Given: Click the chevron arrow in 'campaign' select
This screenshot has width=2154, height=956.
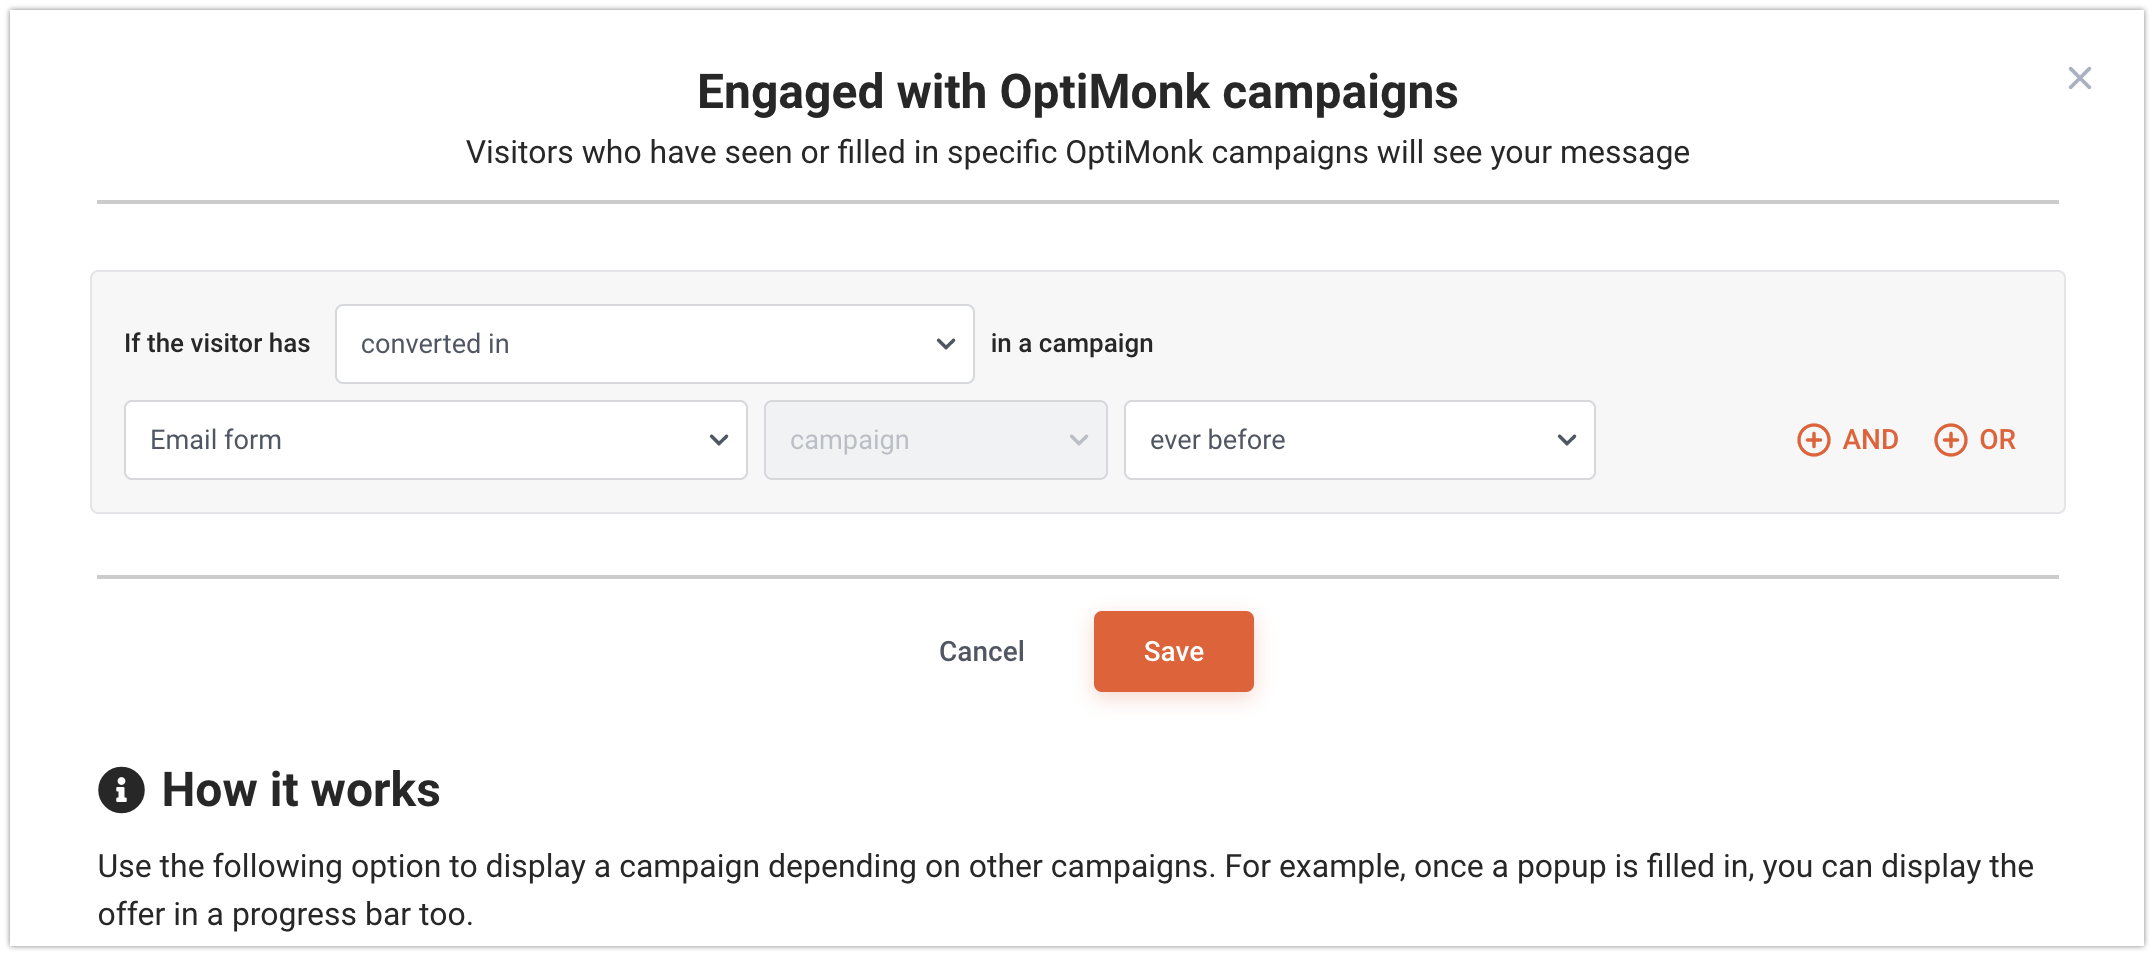Looking at the screenshot, I should (1078, 440).
